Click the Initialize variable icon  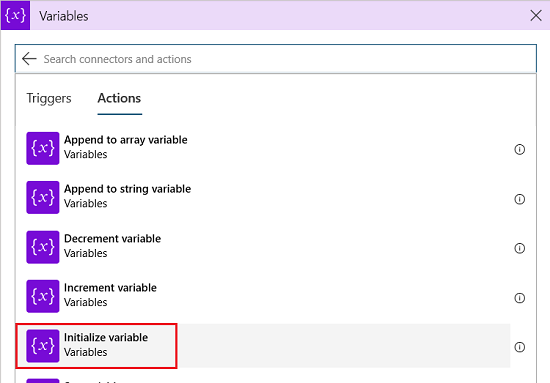43,346
